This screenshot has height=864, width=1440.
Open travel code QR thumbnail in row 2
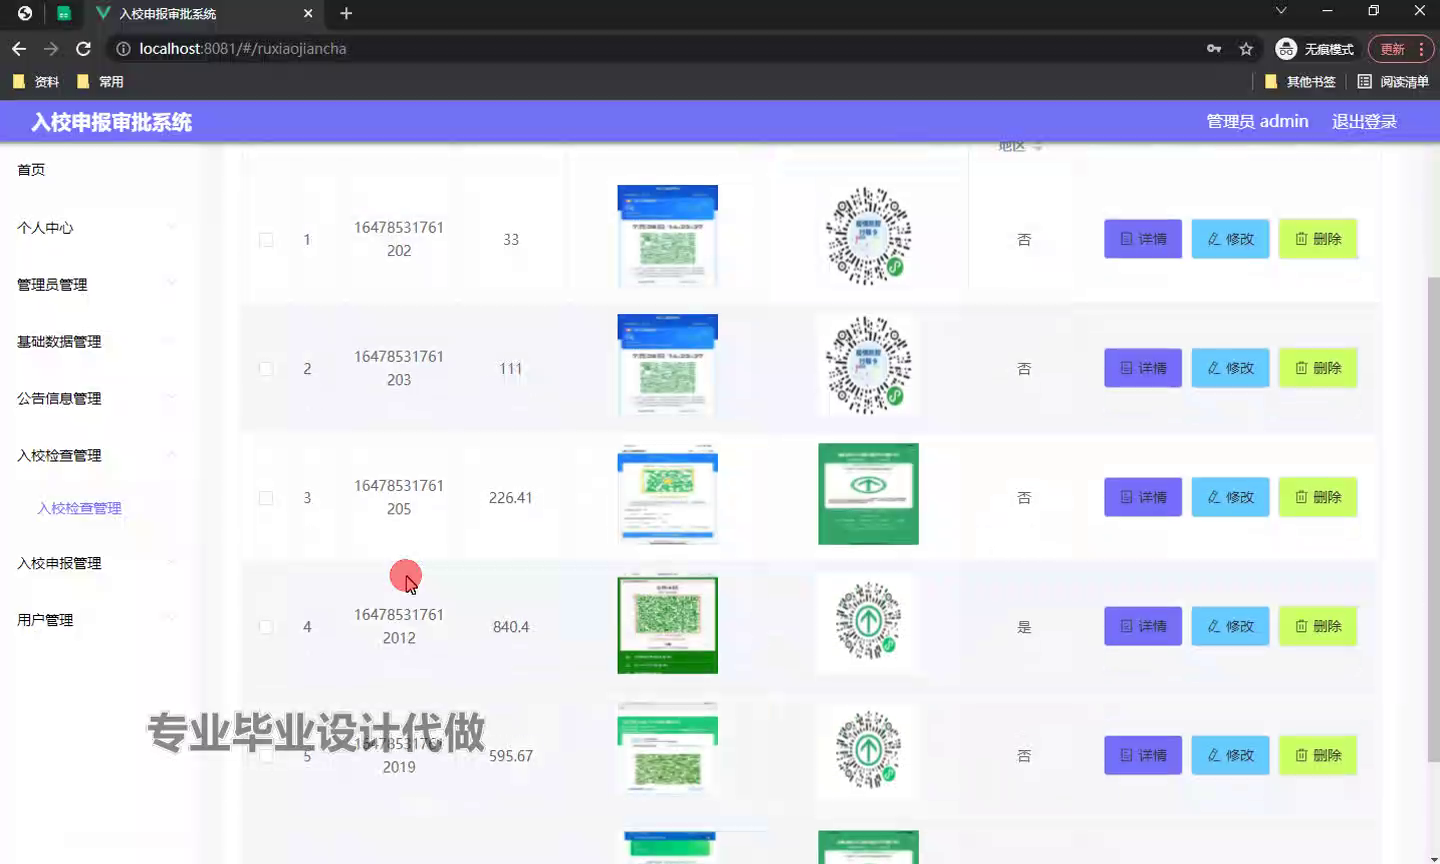click(x=868, y=365)
